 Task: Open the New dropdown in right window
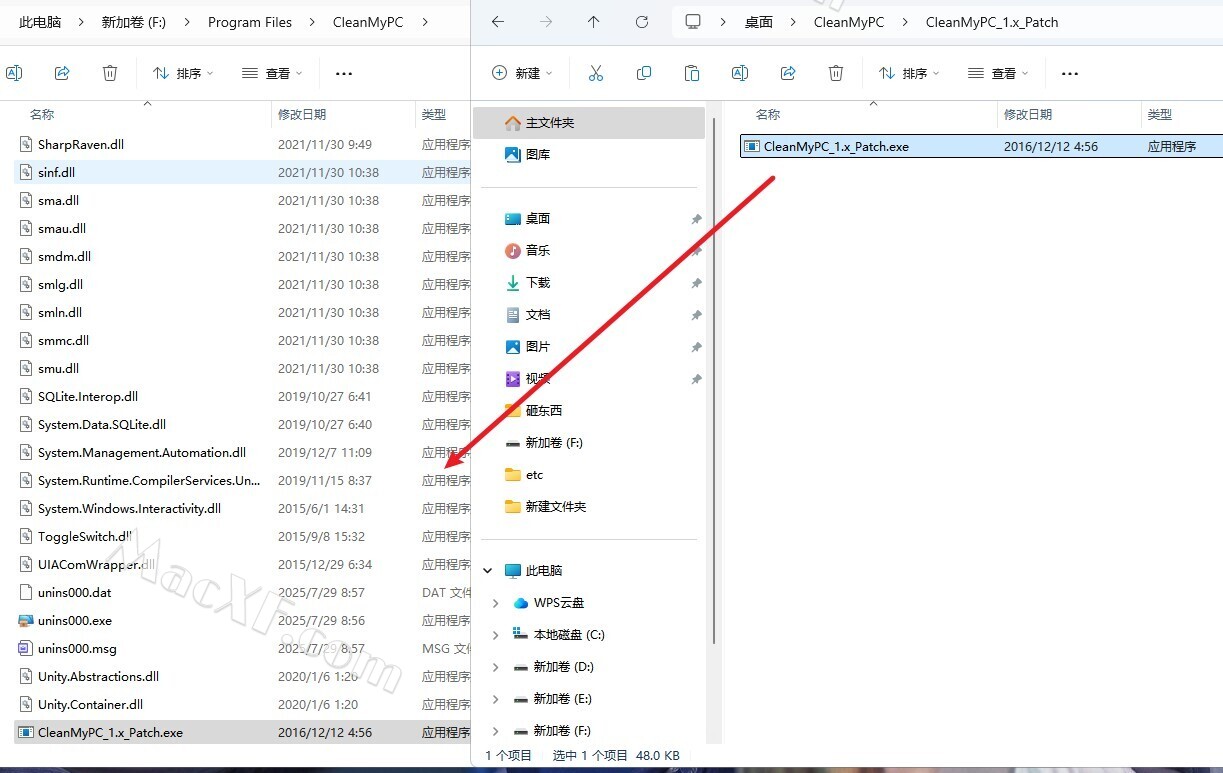pos(524,73)
